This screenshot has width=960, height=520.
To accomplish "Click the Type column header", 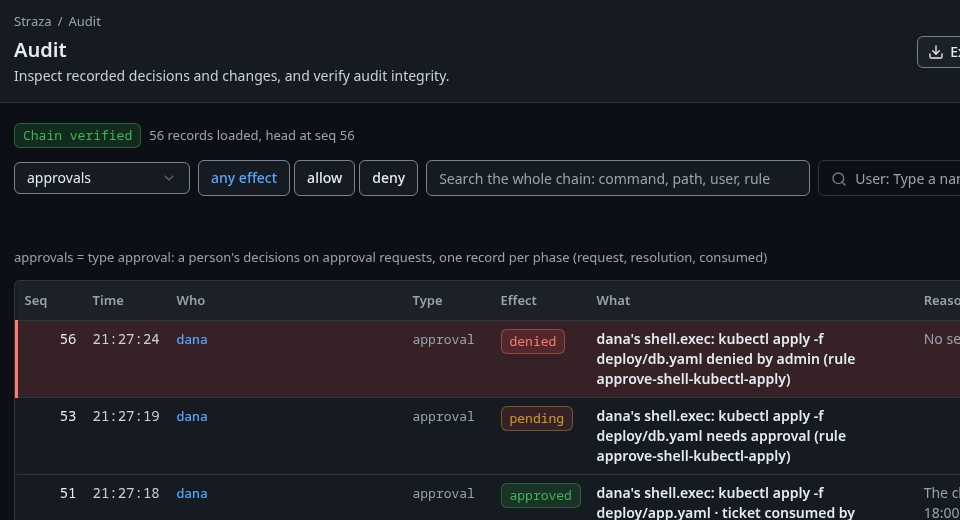I will click(427, 301).
